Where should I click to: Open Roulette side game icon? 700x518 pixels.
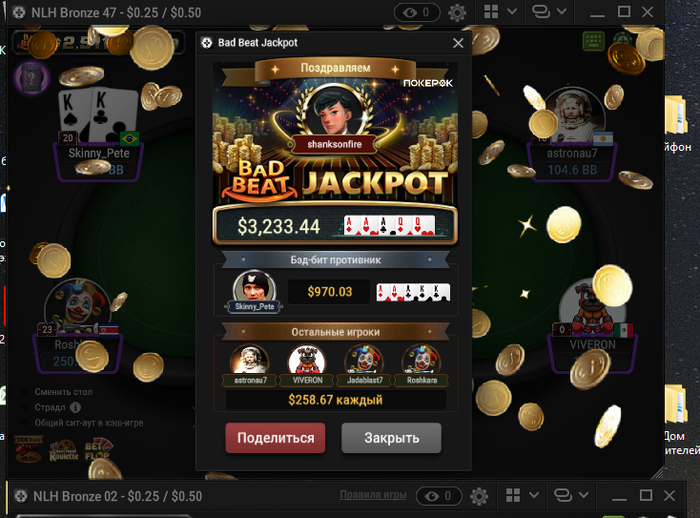(x=64, y=451)
